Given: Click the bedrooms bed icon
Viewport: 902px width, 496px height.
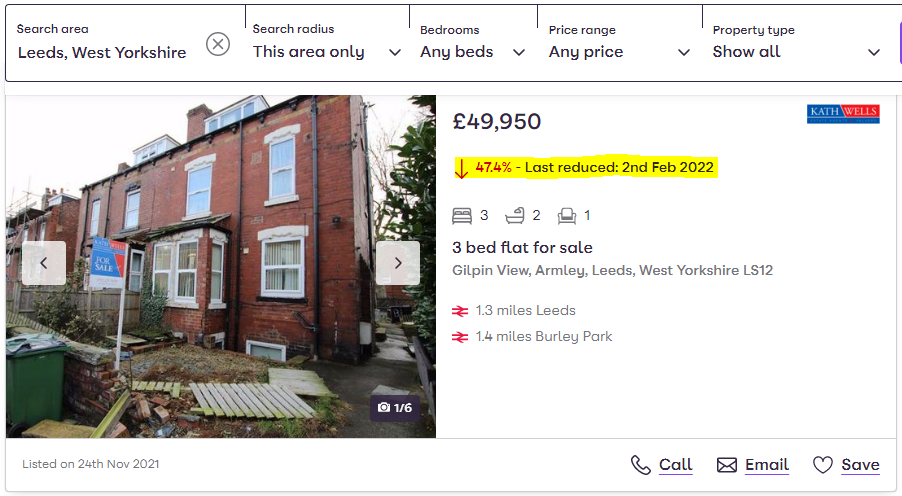Looking at the screenshot, I should point(462,215).
